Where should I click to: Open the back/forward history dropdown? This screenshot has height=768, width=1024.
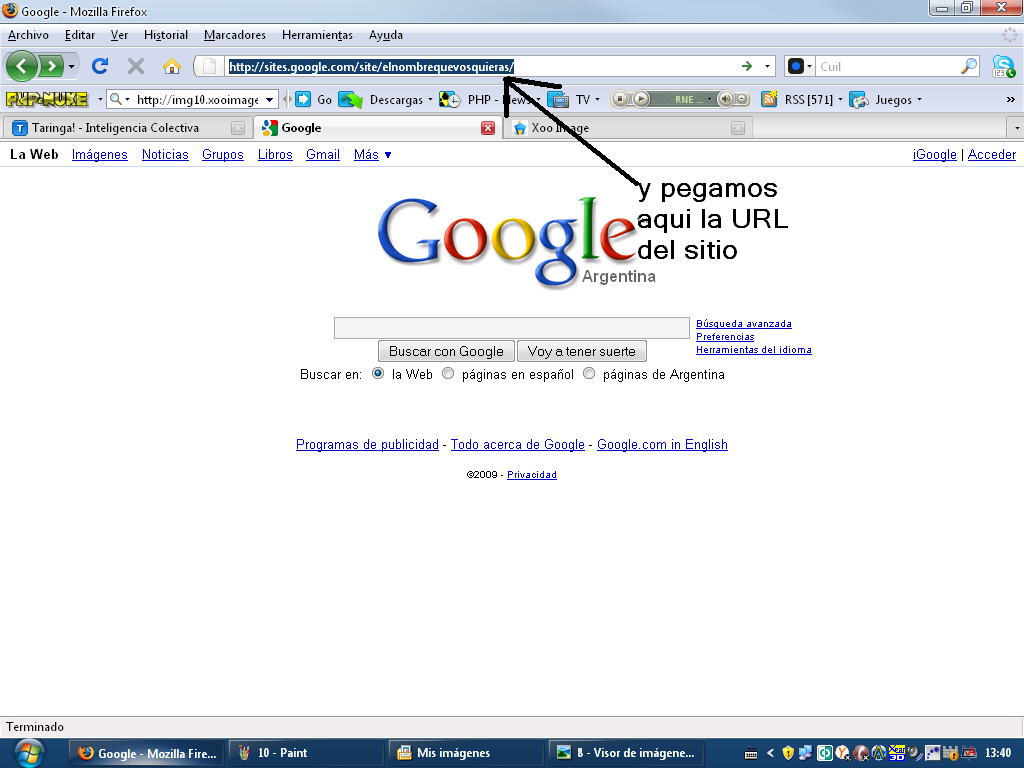point(71,67)
